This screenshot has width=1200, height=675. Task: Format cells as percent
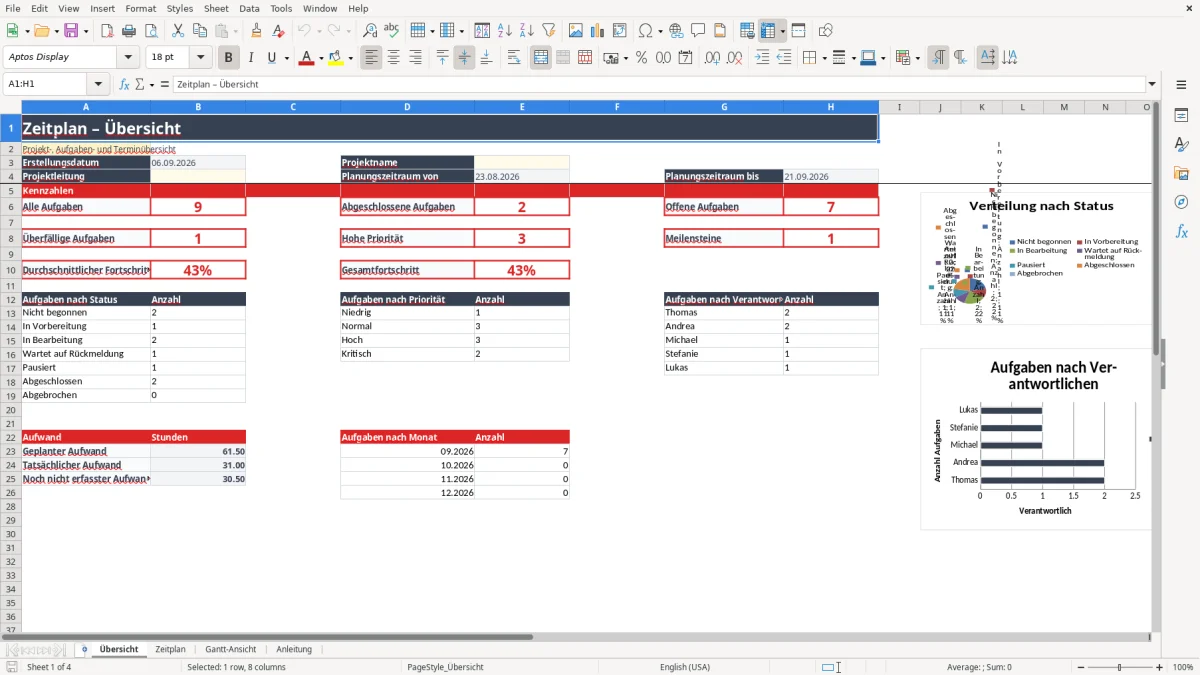click(641, 58)
